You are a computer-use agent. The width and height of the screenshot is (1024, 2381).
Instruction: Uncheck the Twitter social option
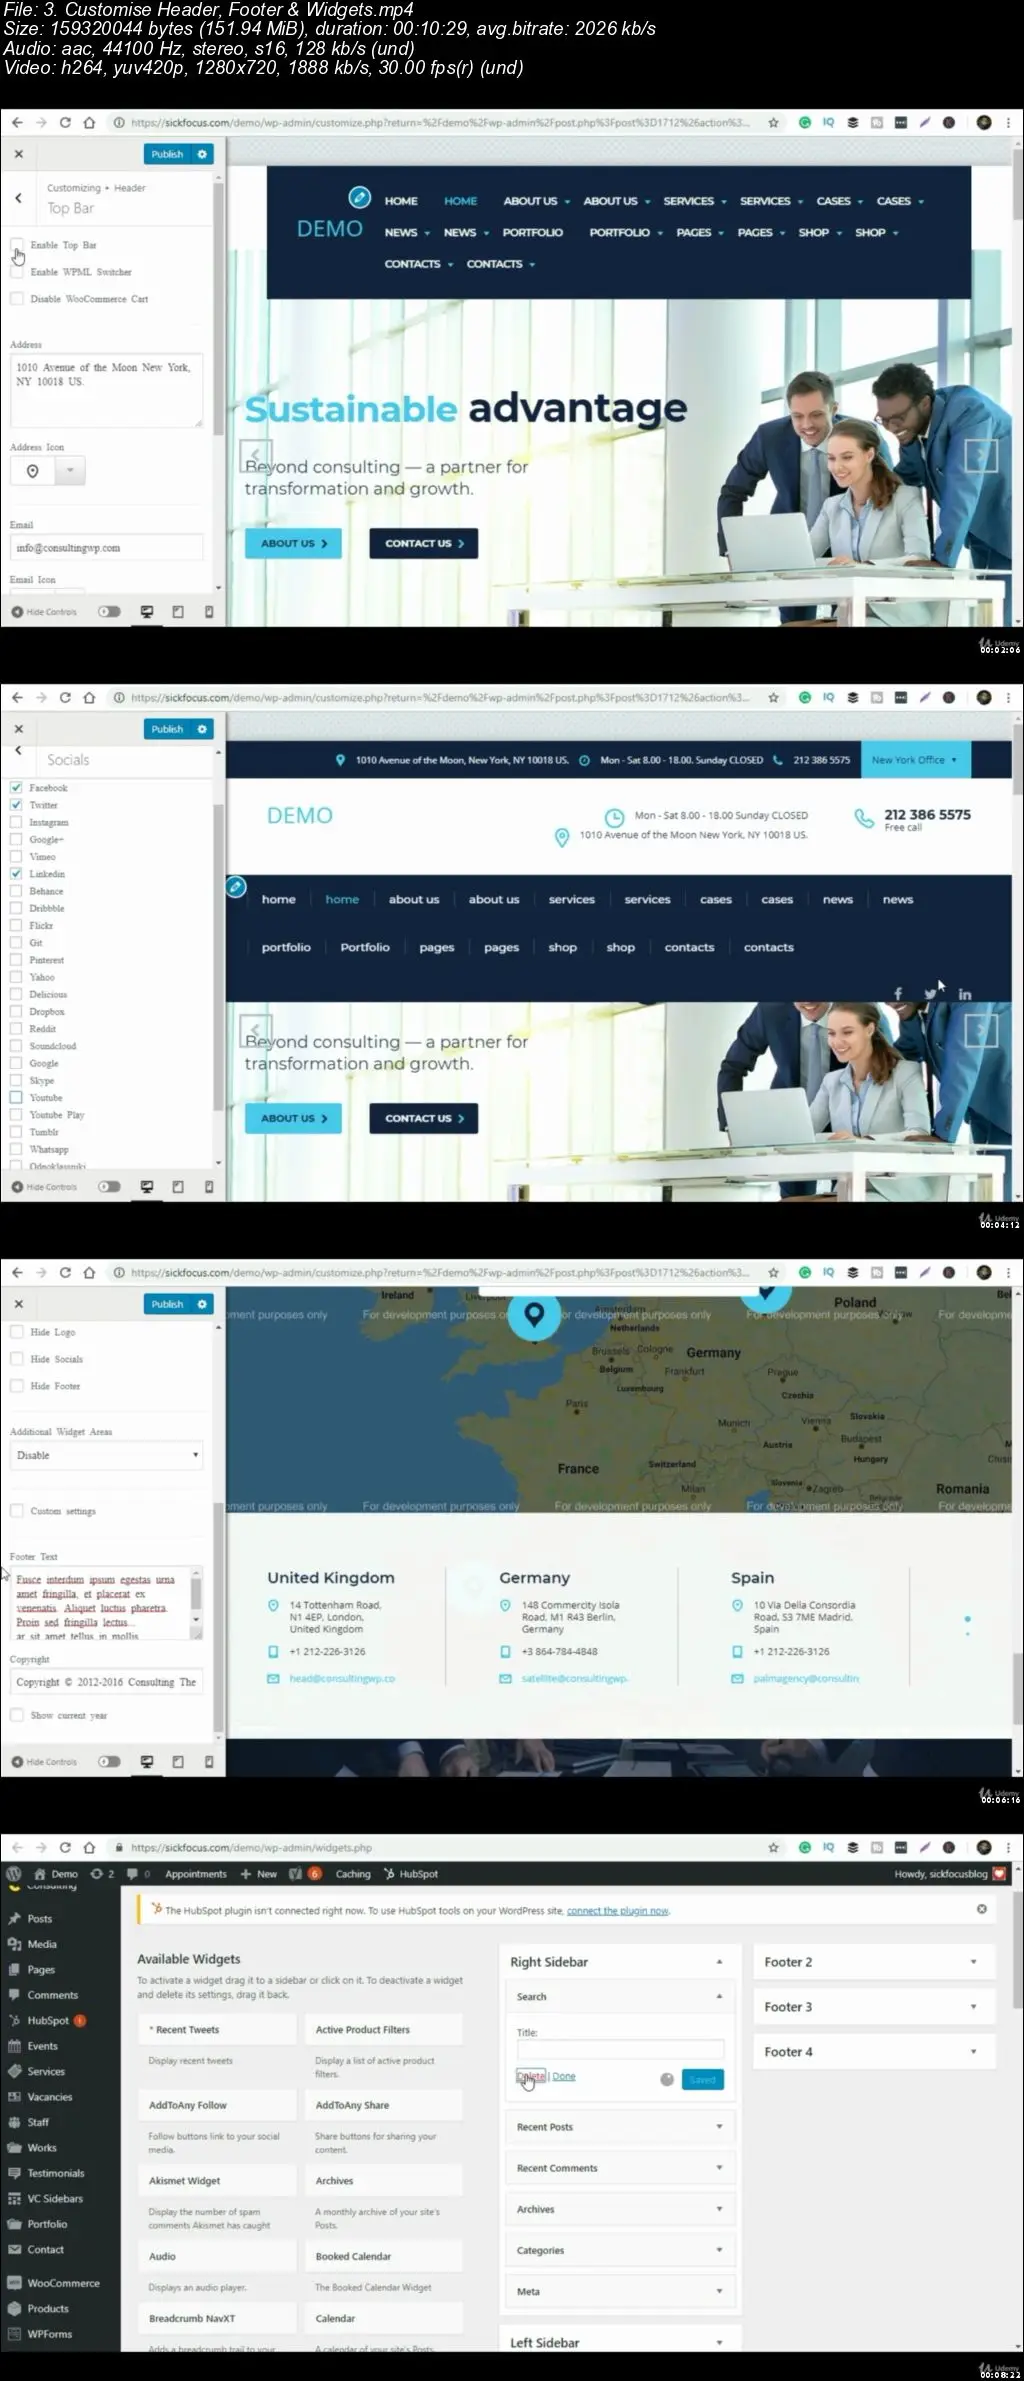(16, 805)
